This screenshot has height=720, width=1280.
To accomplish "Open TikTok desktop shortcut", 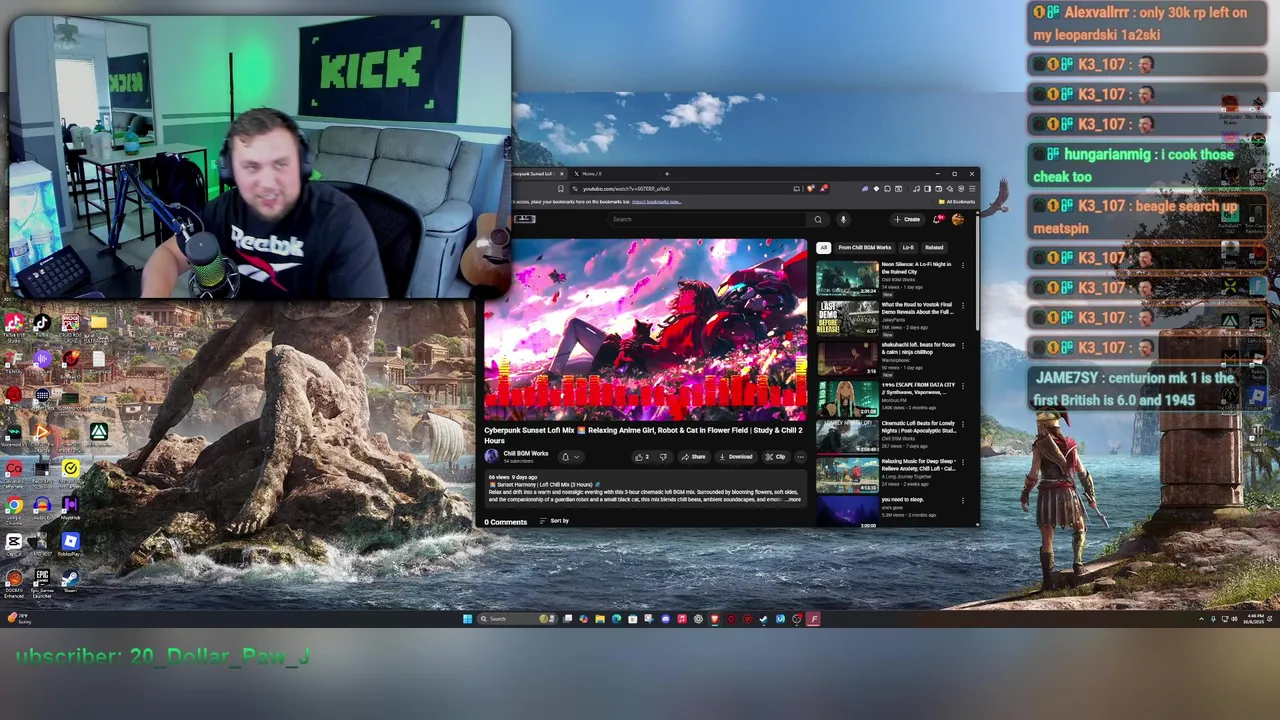I will tap(42, 324).
